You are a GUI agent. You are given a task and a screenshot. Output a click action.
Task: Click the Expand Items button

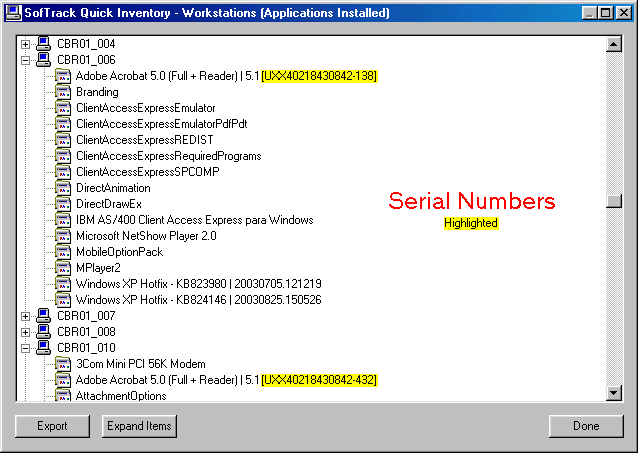click(x=138, y=426)
